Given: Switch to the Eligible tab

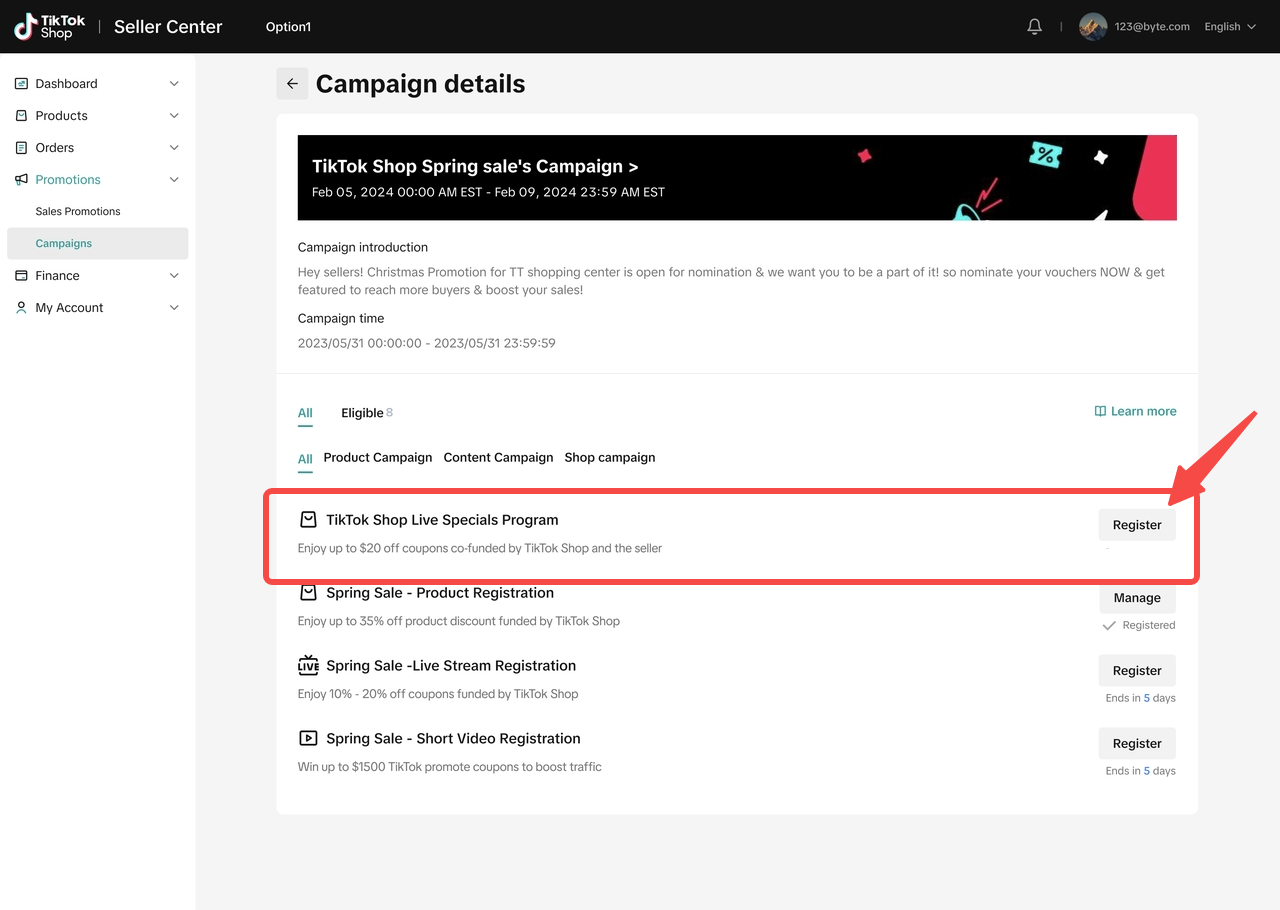Looking at the screenshot, I should [365, 413].
